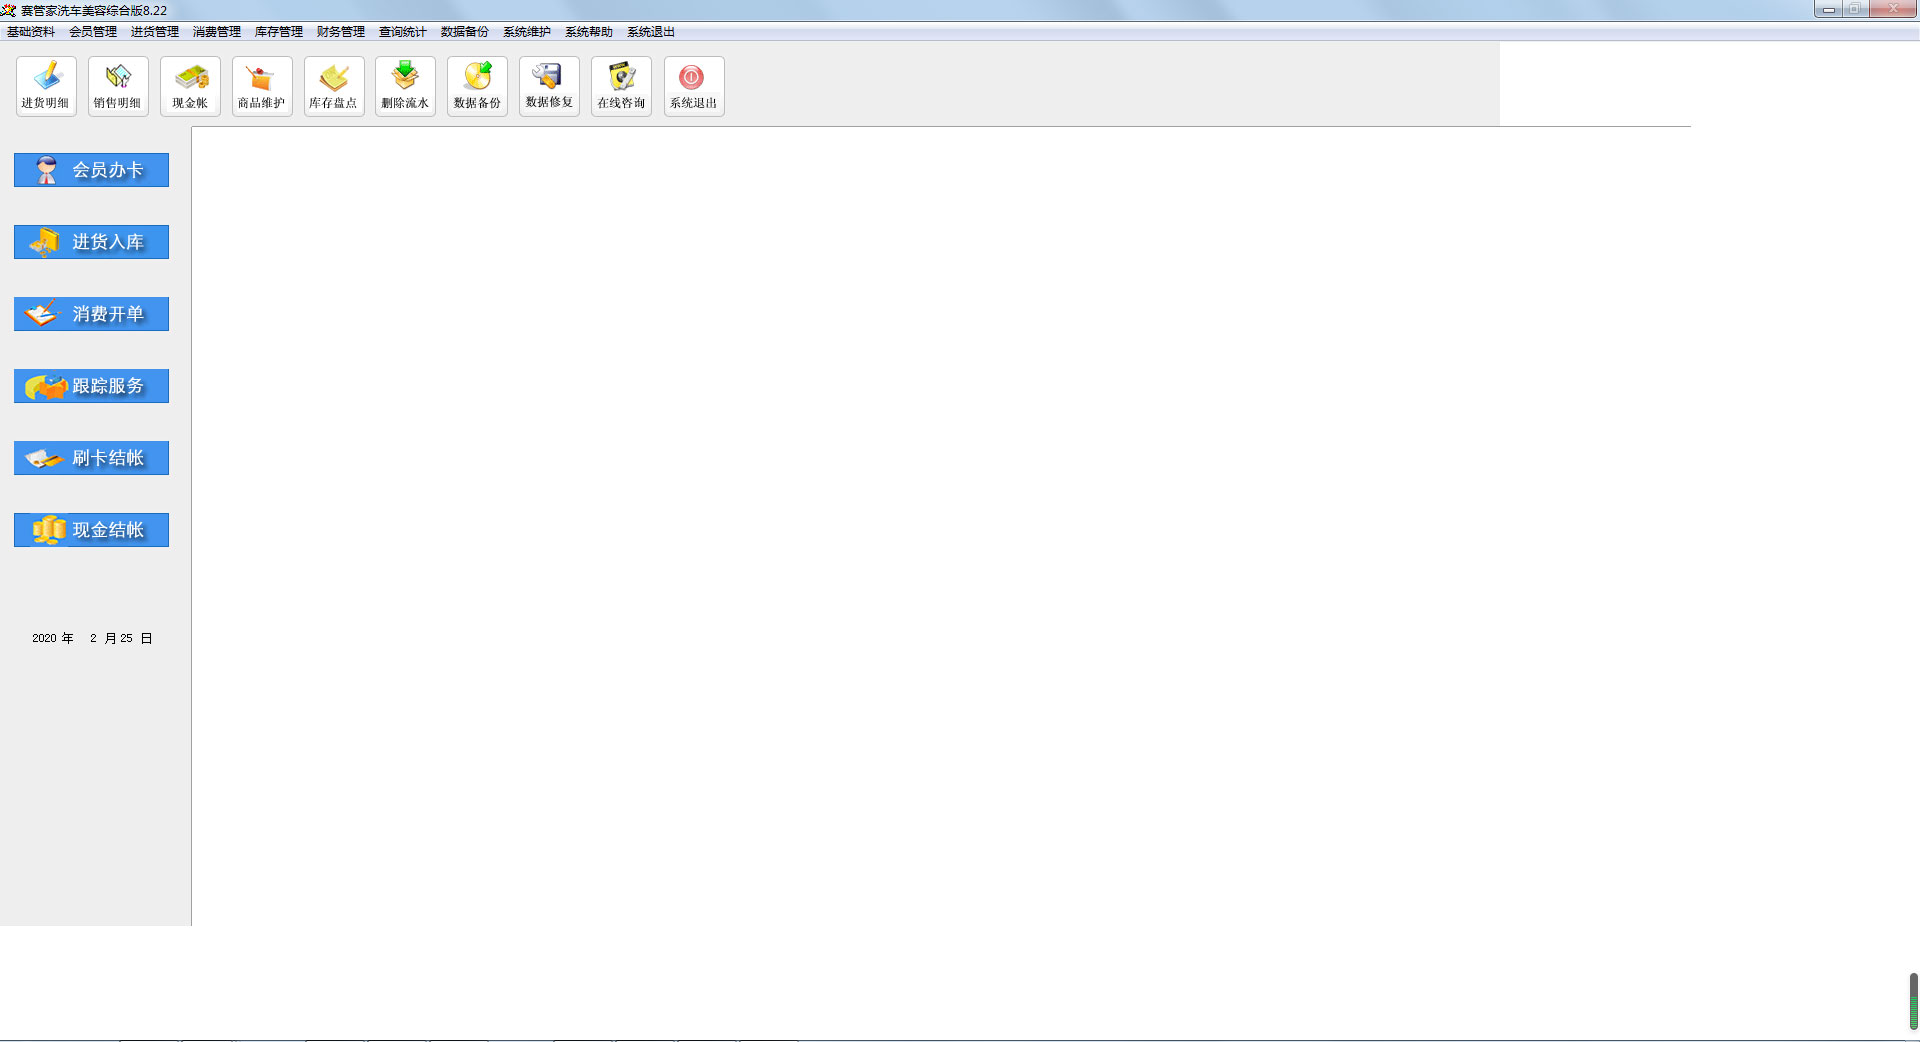Start a 消费开单 order
The image size is (1920, 1042).
(x=91, y=314)
